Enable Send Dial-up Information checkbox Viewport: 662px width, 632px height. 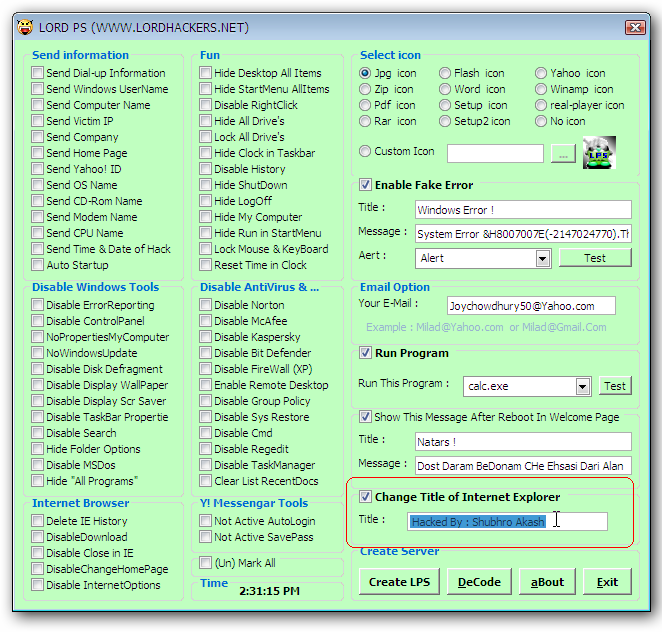37,73
